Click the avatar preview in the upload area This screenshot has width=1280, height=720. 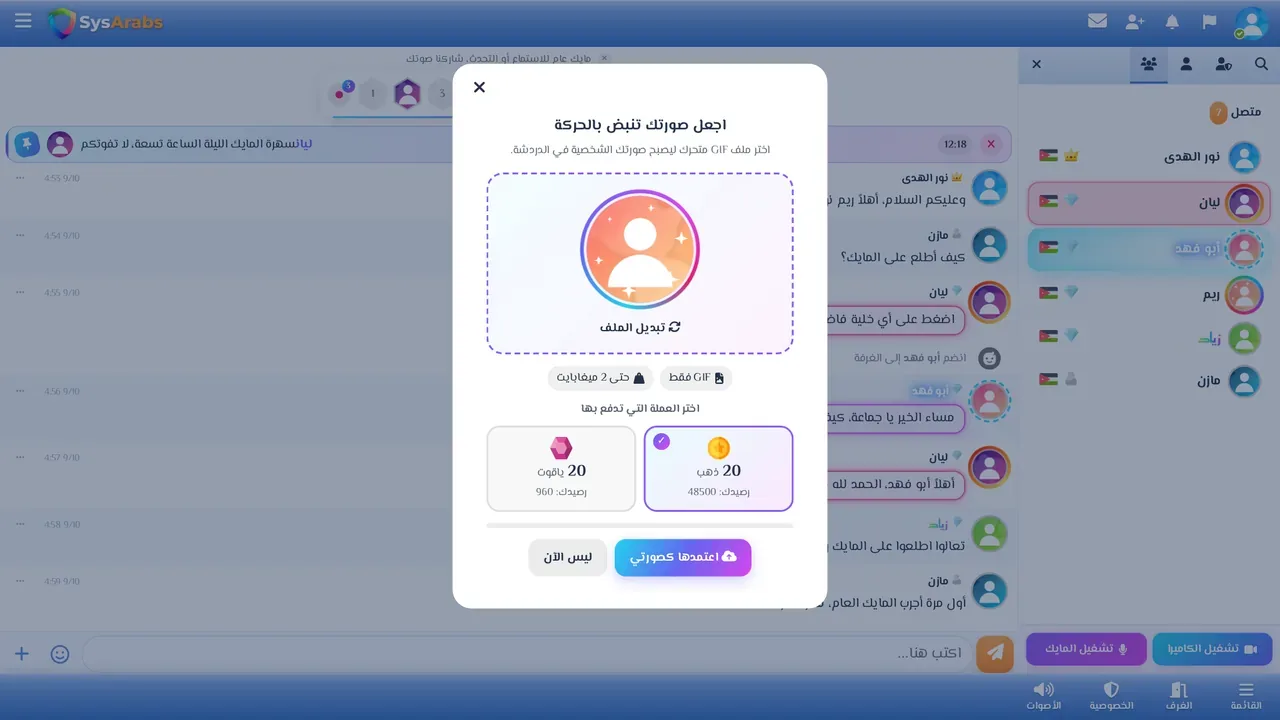point(640,249)
